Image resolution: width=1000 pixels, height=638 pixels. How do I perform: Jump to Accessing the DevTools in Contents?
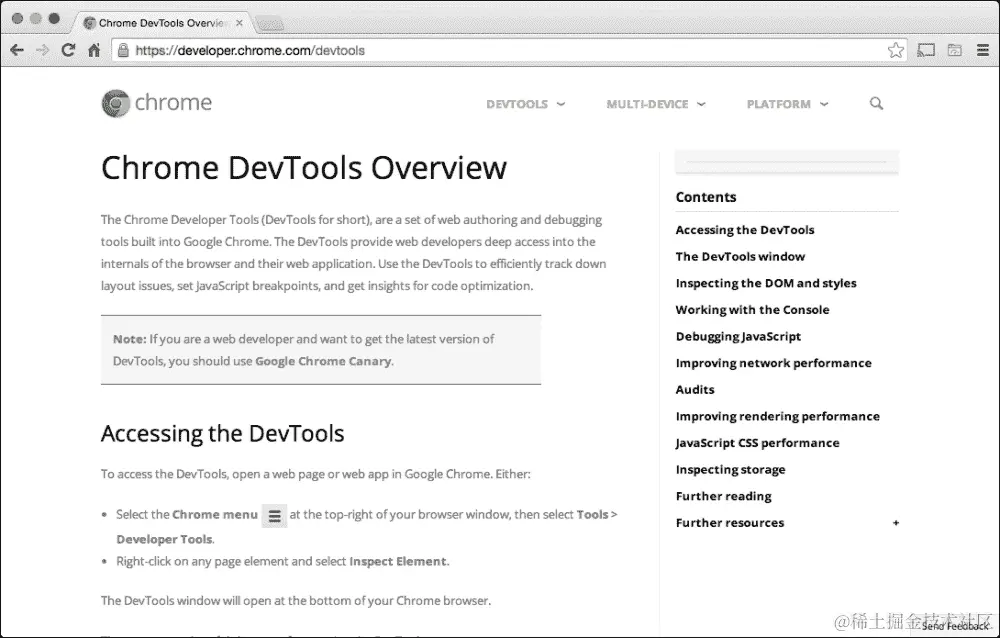click(x=745, y=230)
